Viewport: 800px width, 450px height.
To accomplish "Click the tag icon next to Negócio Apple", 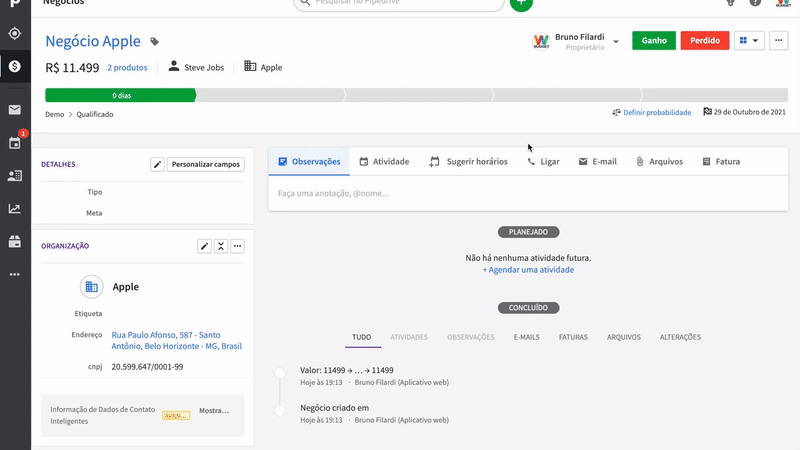I will click(x=154, y=42).
